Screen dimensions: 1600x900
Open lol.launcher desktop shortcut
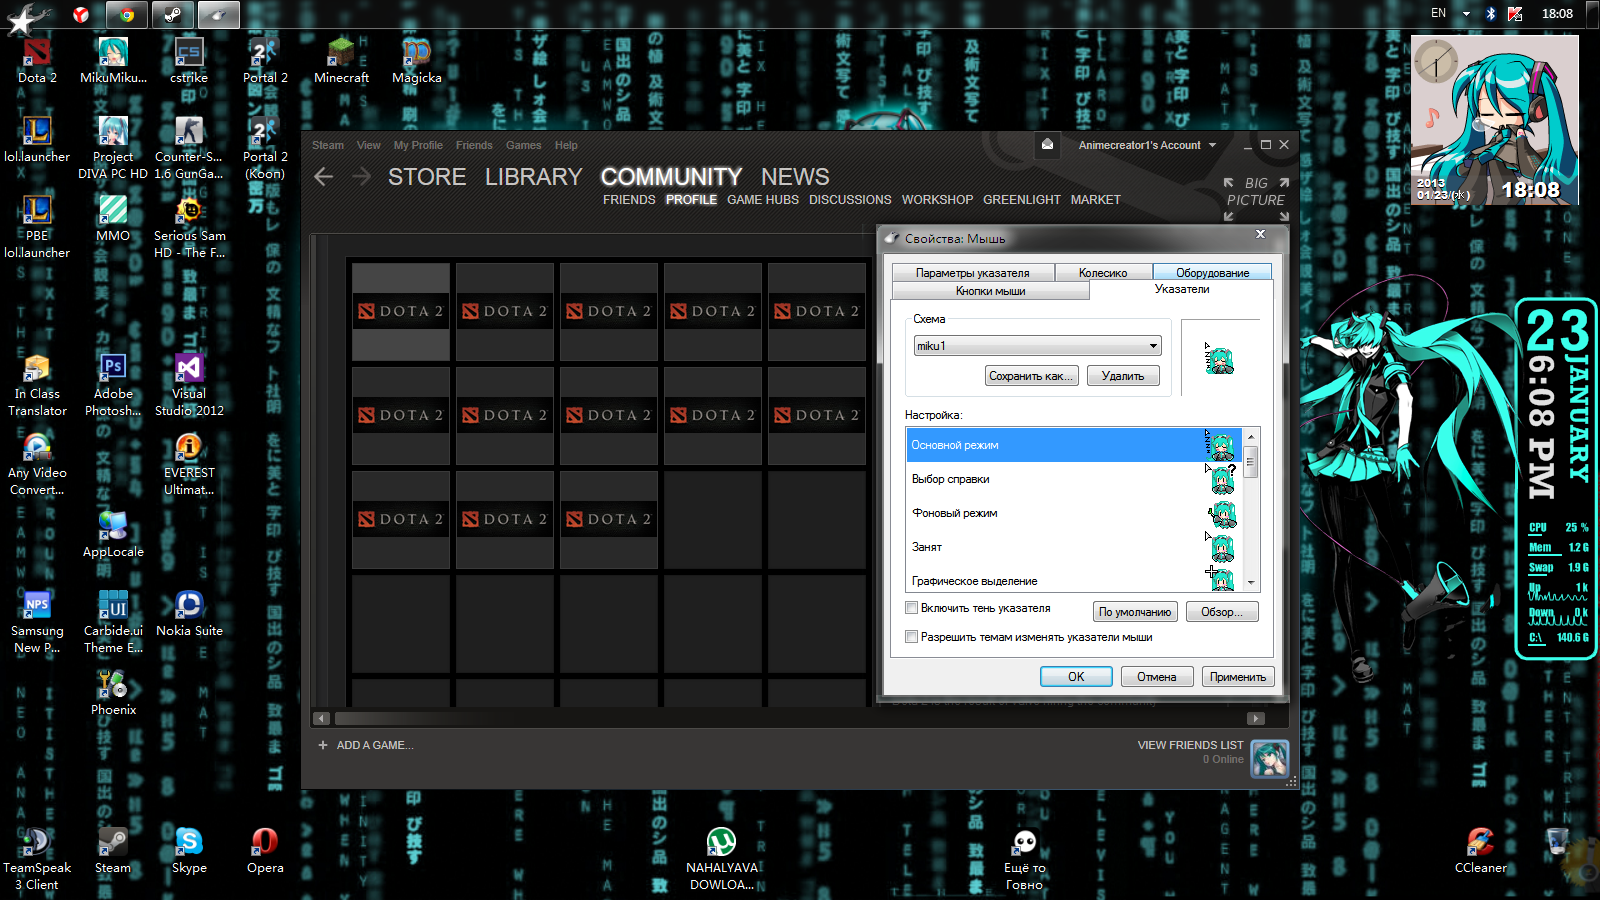coord(37,139)
